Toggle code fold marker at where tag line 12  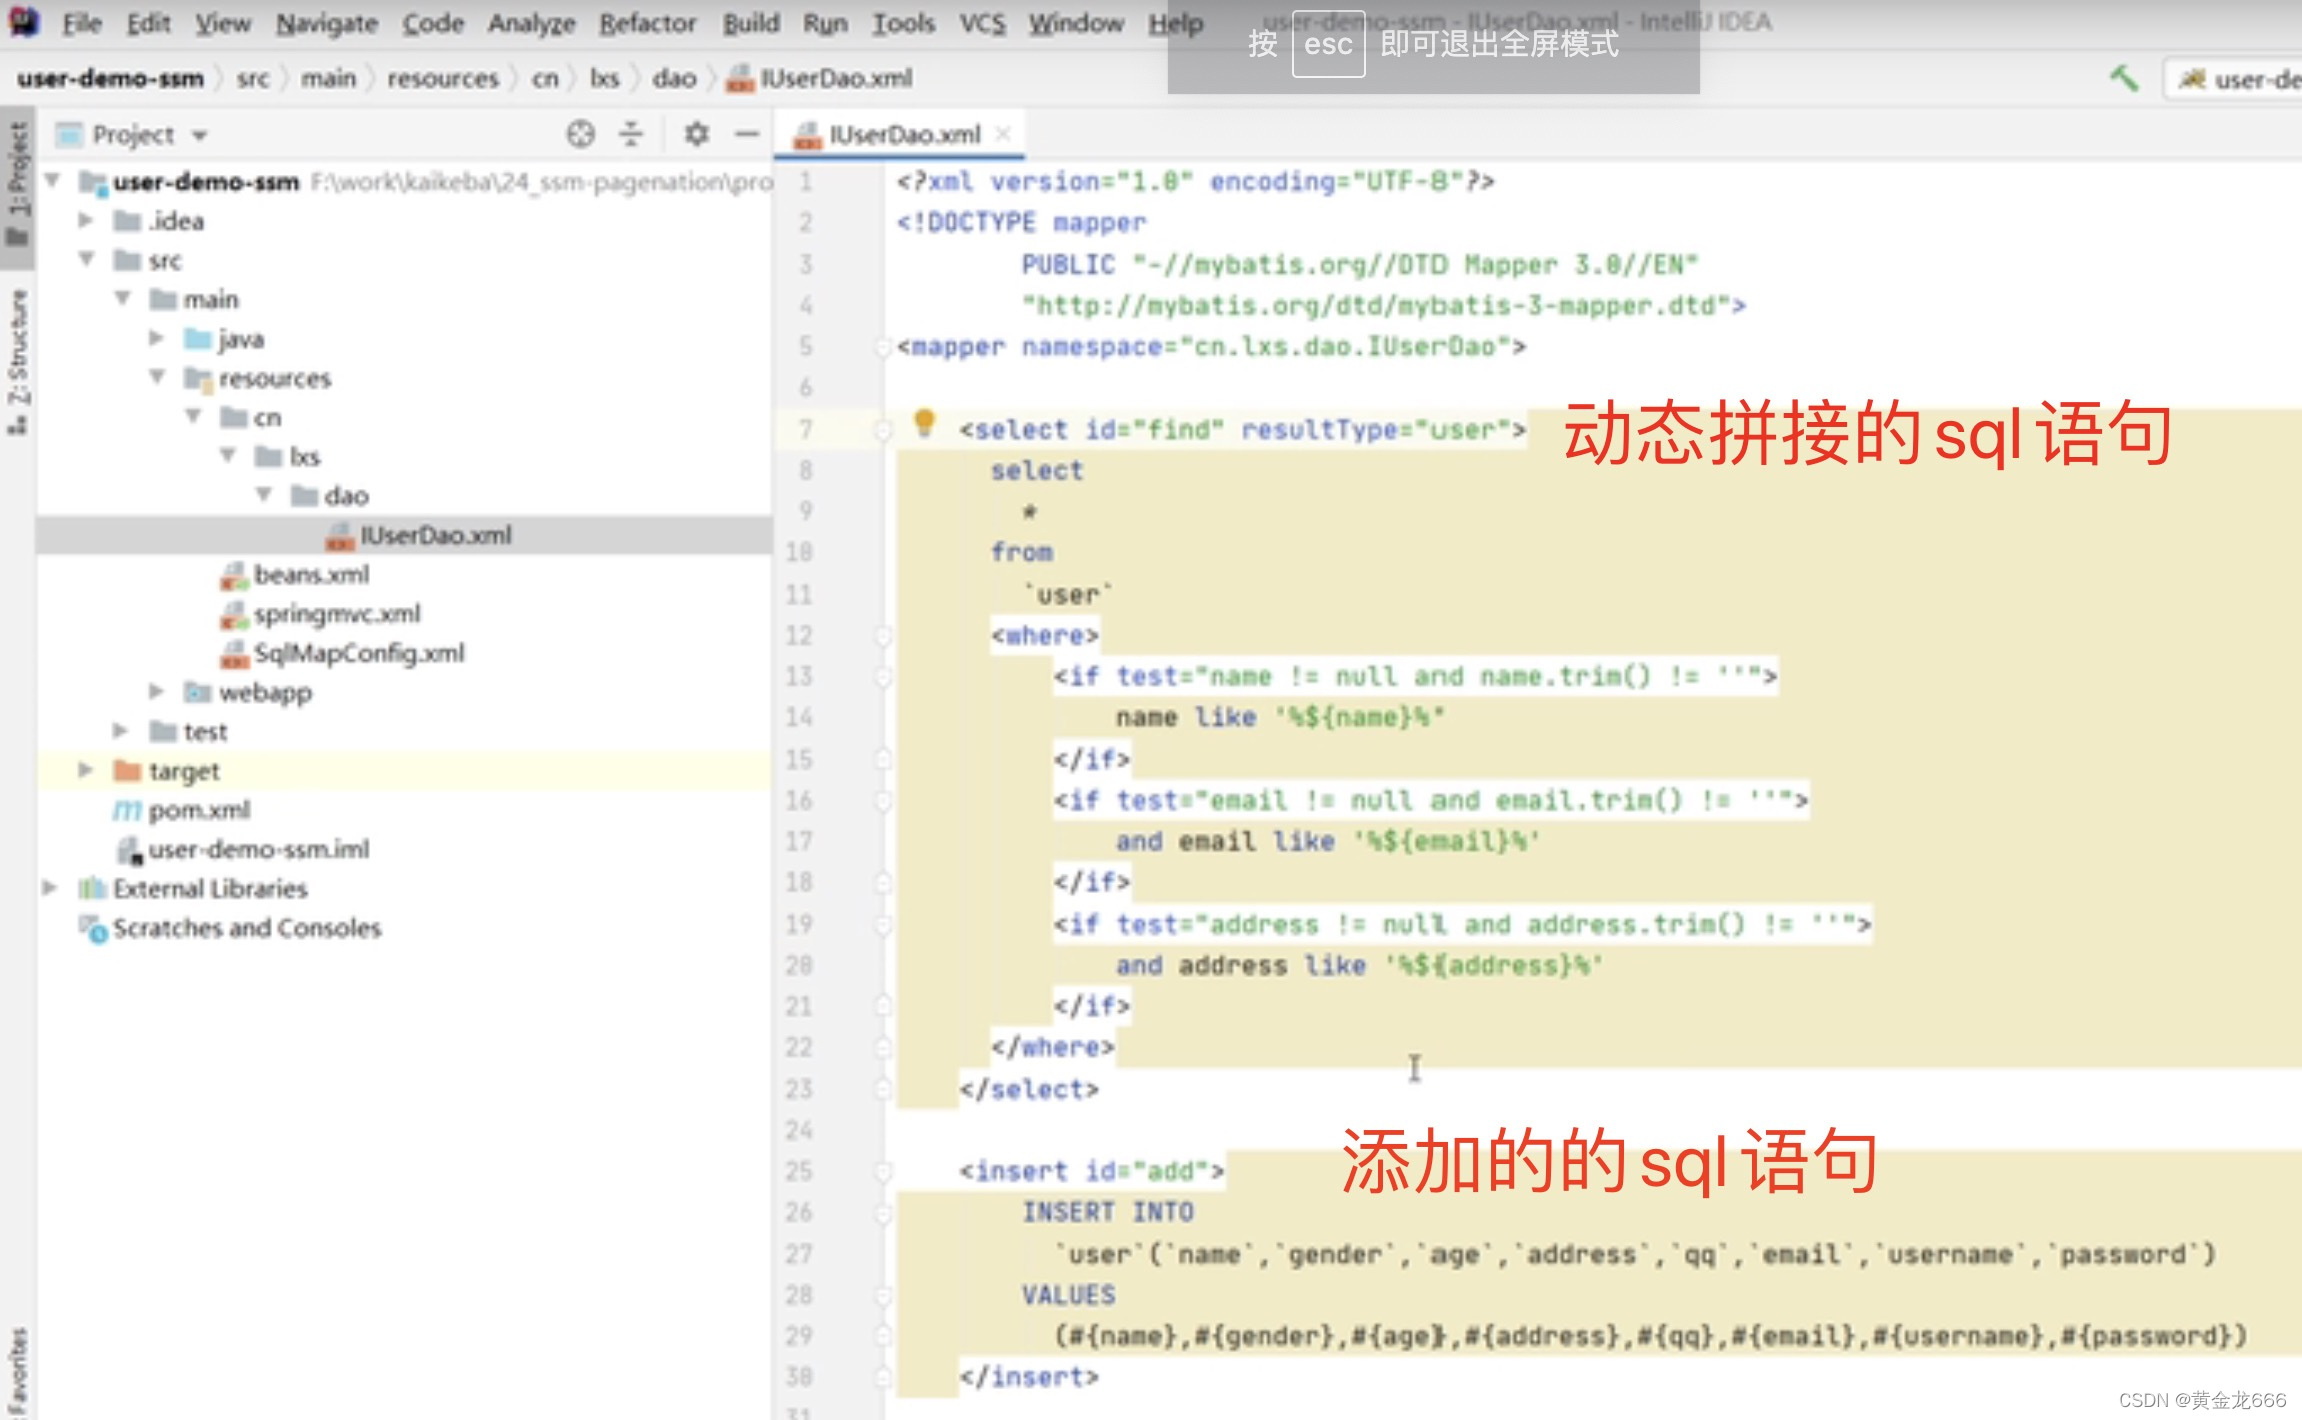882,636
